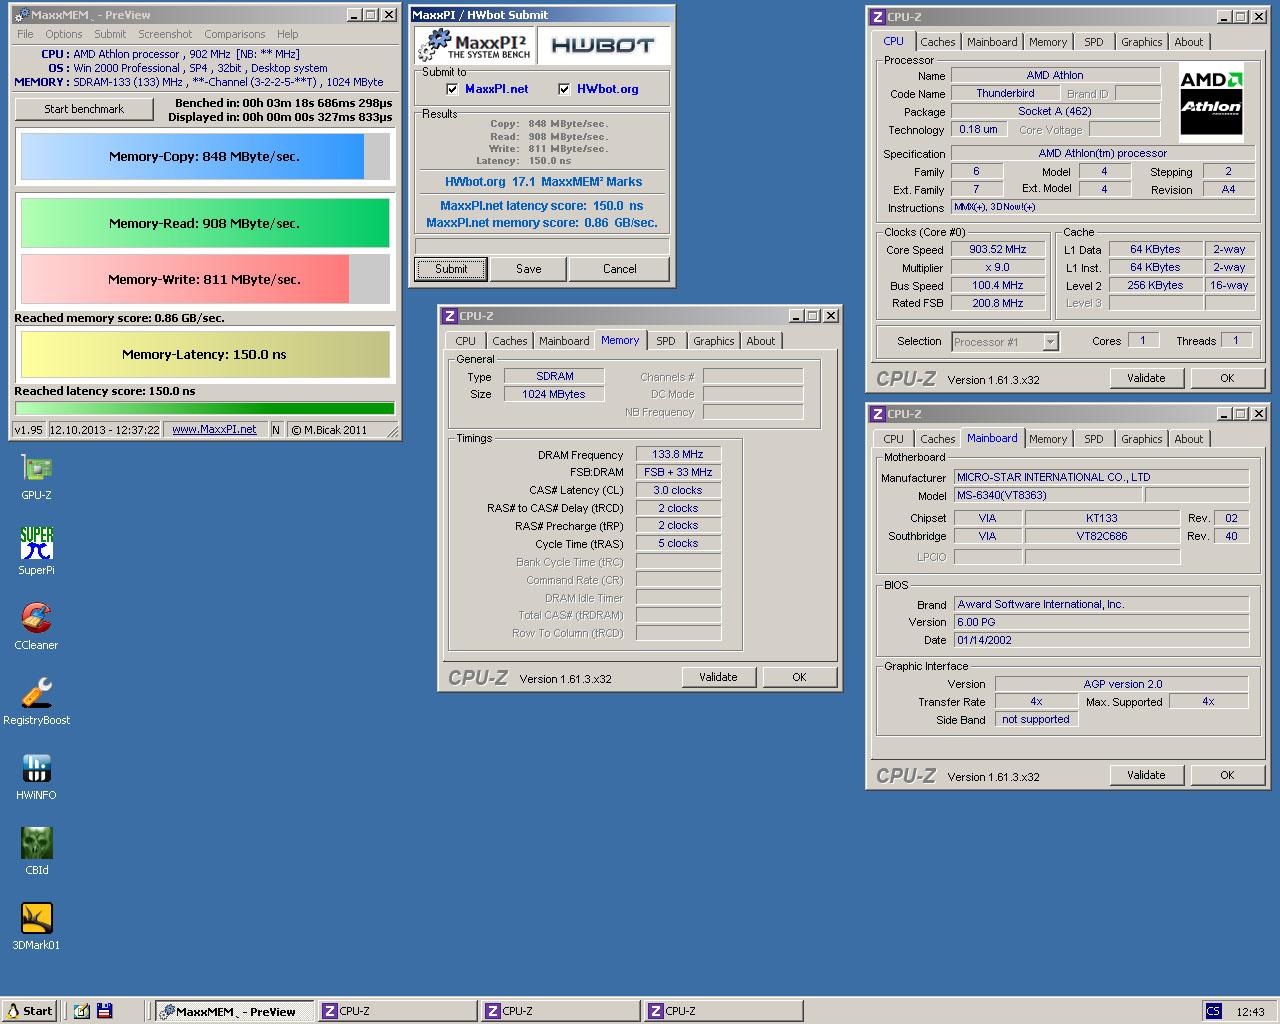Open the CCleaner desktop icon

36,618
